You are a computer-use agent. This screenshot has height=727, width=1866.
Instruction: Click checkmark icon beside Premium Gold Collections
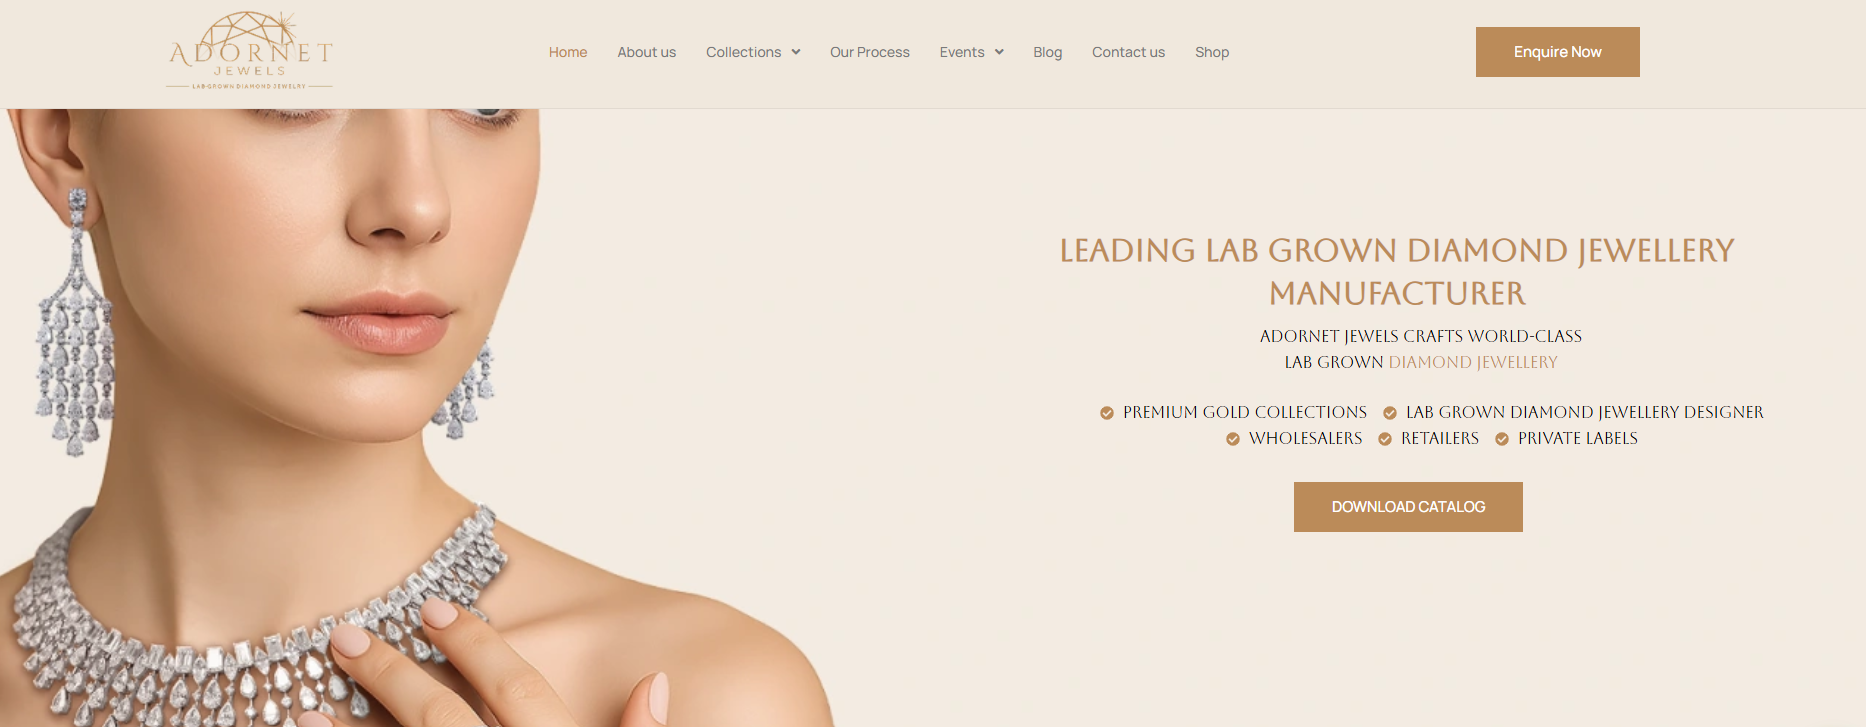[x=1107, y=413]
